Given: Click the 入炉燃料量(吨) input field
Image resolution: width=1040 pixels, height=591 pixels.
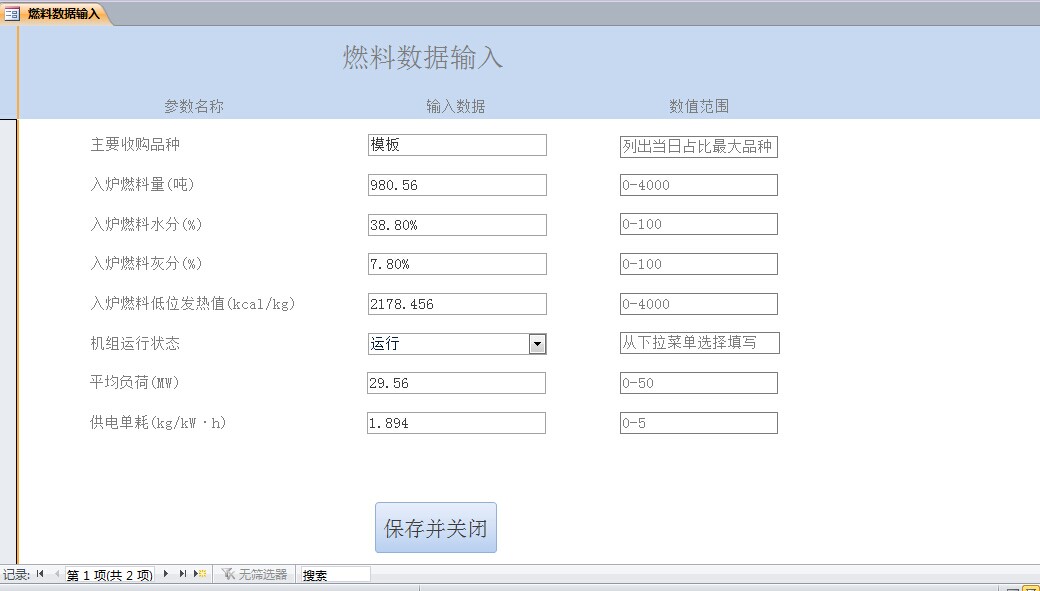Looking at the screenshot, I should [457, 185].
